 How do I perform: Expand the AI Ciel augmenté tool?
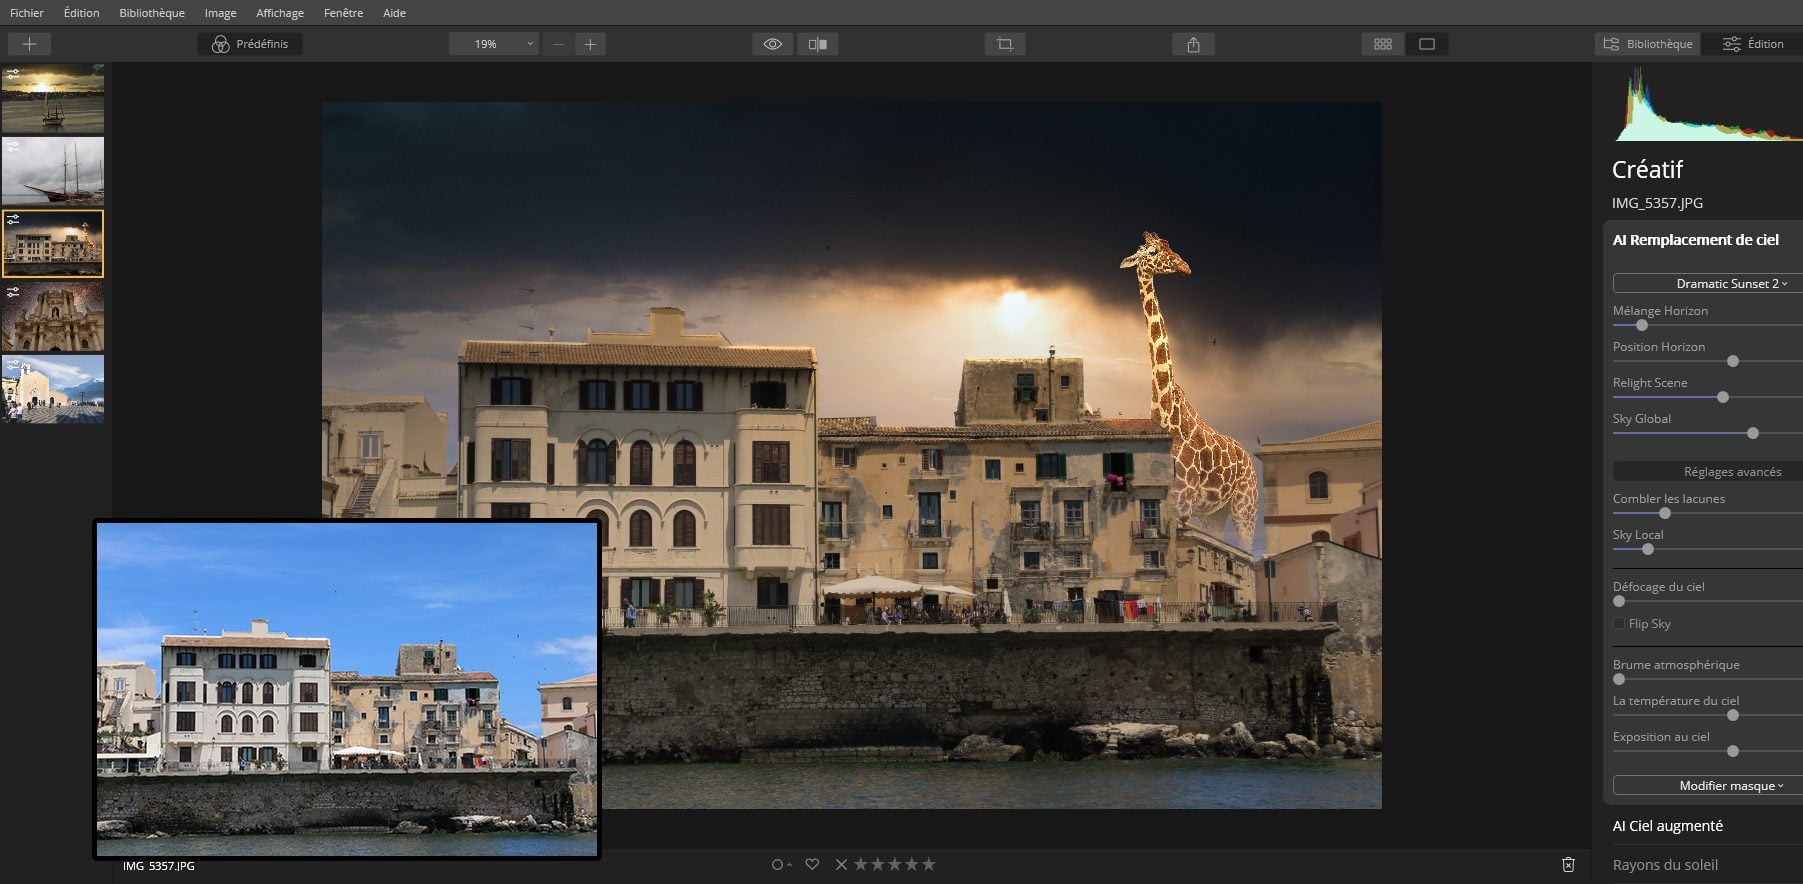(x=1667, y=826)
